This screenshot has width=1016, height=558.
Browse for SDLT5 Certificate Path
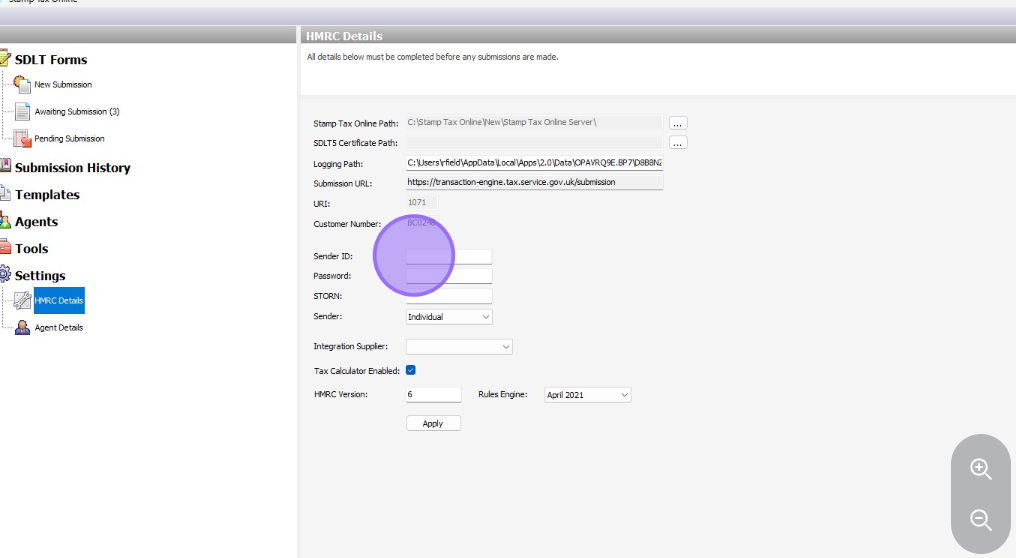click(678, 143)
